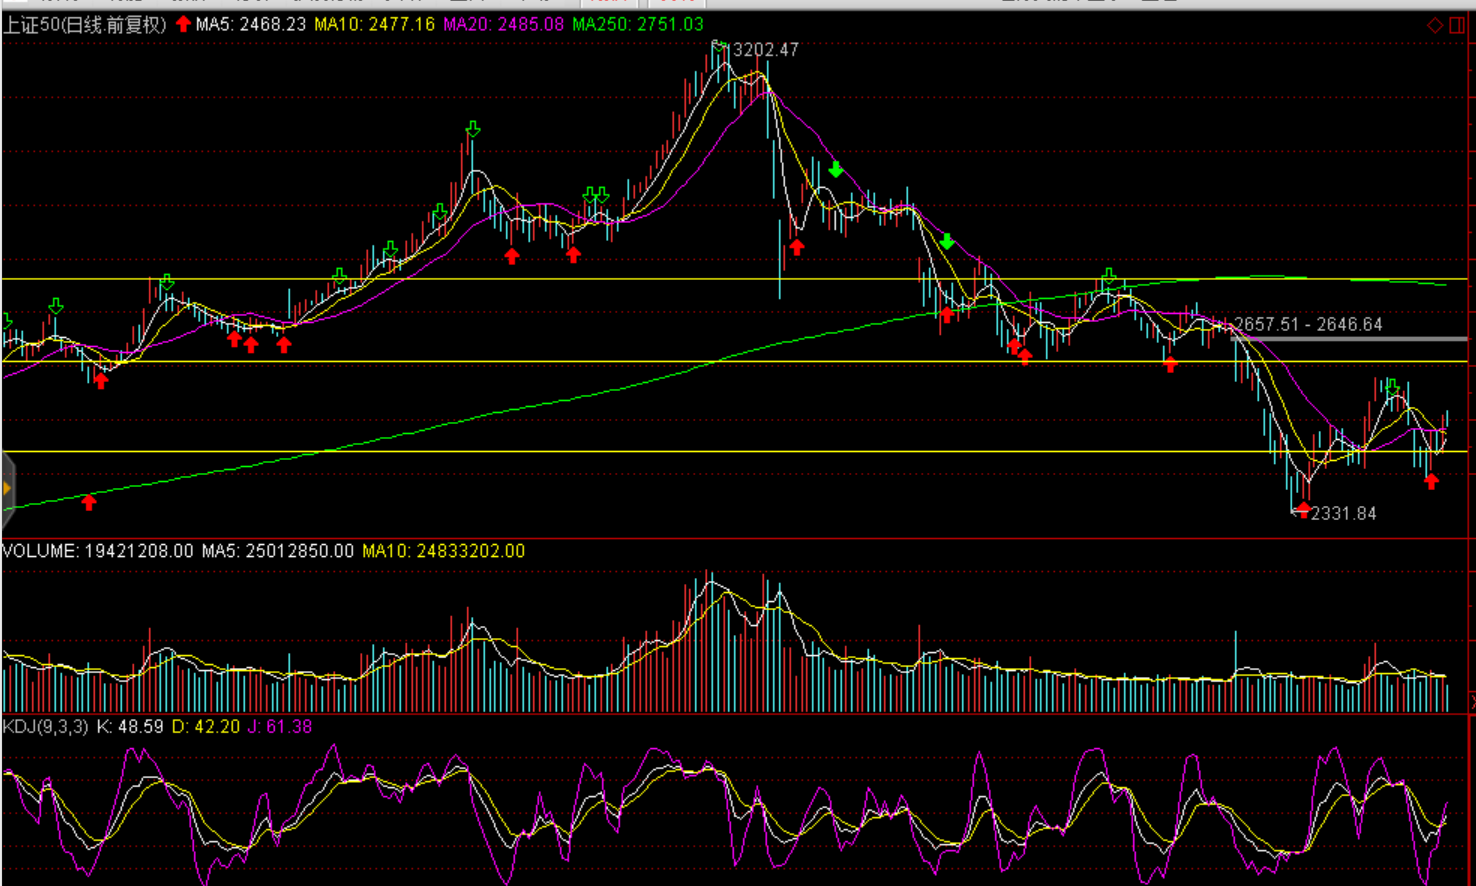Screen dimensions: 1476x886
Task: Click the red arrow beside MA5 label
Action: 183,24
